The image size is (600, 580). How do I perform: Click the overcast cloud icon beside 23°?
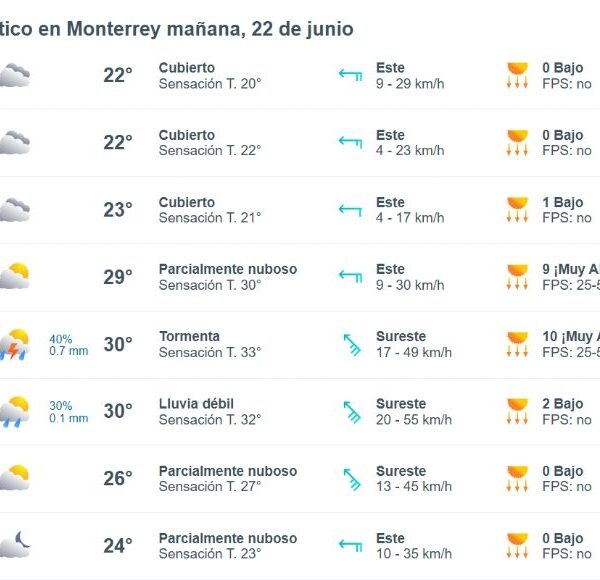(x=15, y=210)
